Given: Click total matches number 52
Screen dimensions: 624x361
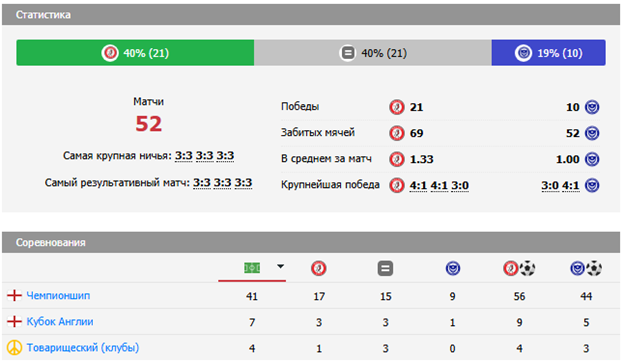Looking at the screenshot, I should [x=148, y=124].
